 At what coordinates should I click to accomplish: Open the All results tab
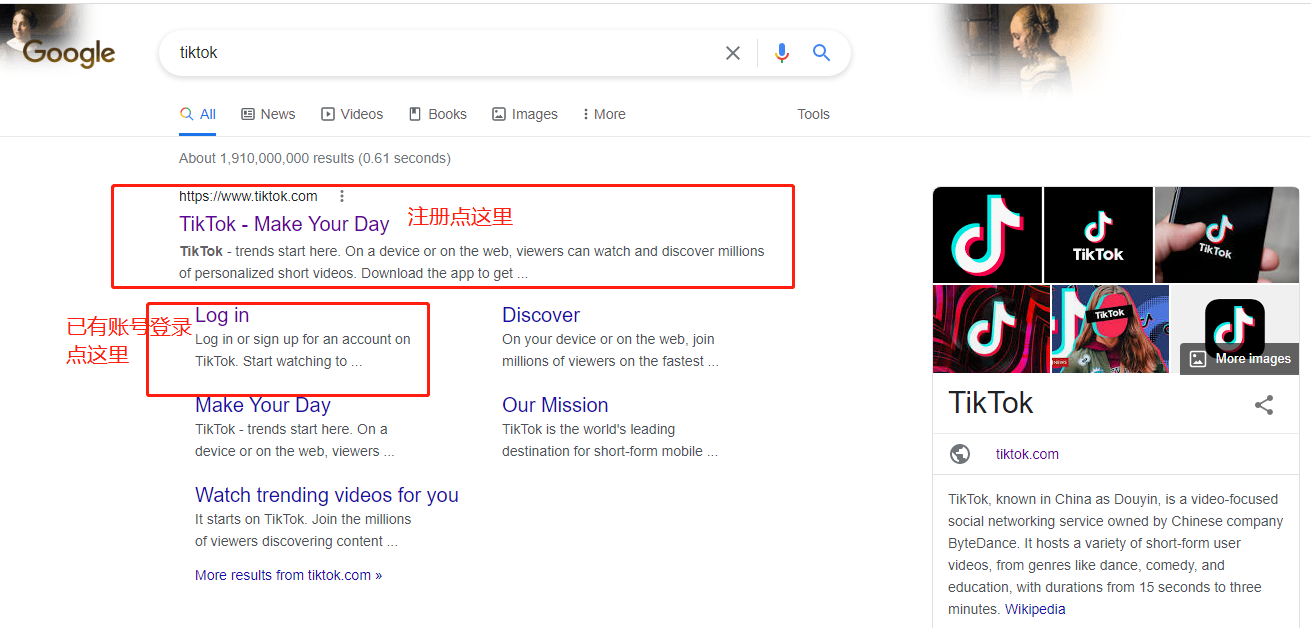[x=198, y=114]
